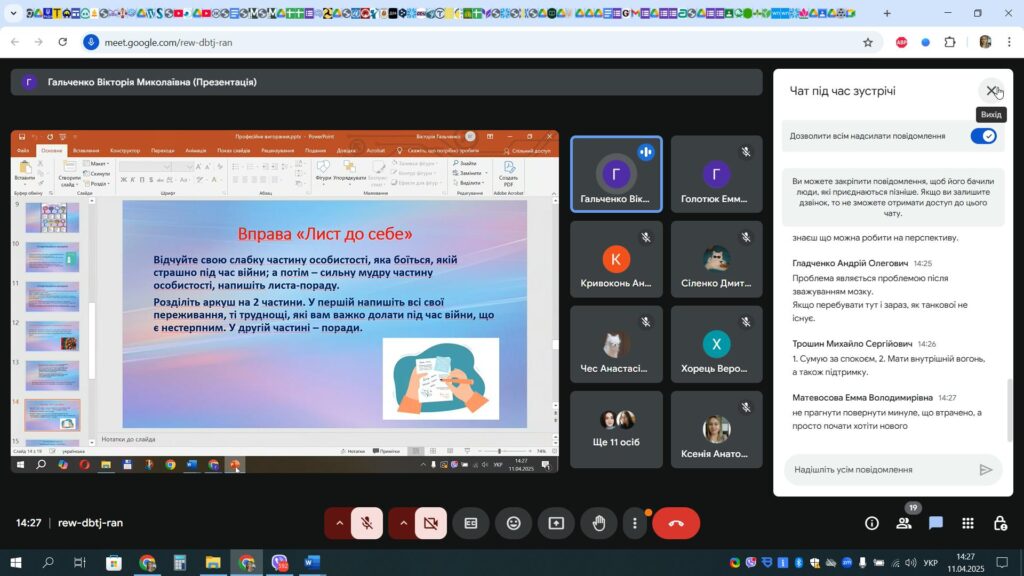1024x576 pixels.
Task: Bookmark this page with the star icon
Action: 868,42
